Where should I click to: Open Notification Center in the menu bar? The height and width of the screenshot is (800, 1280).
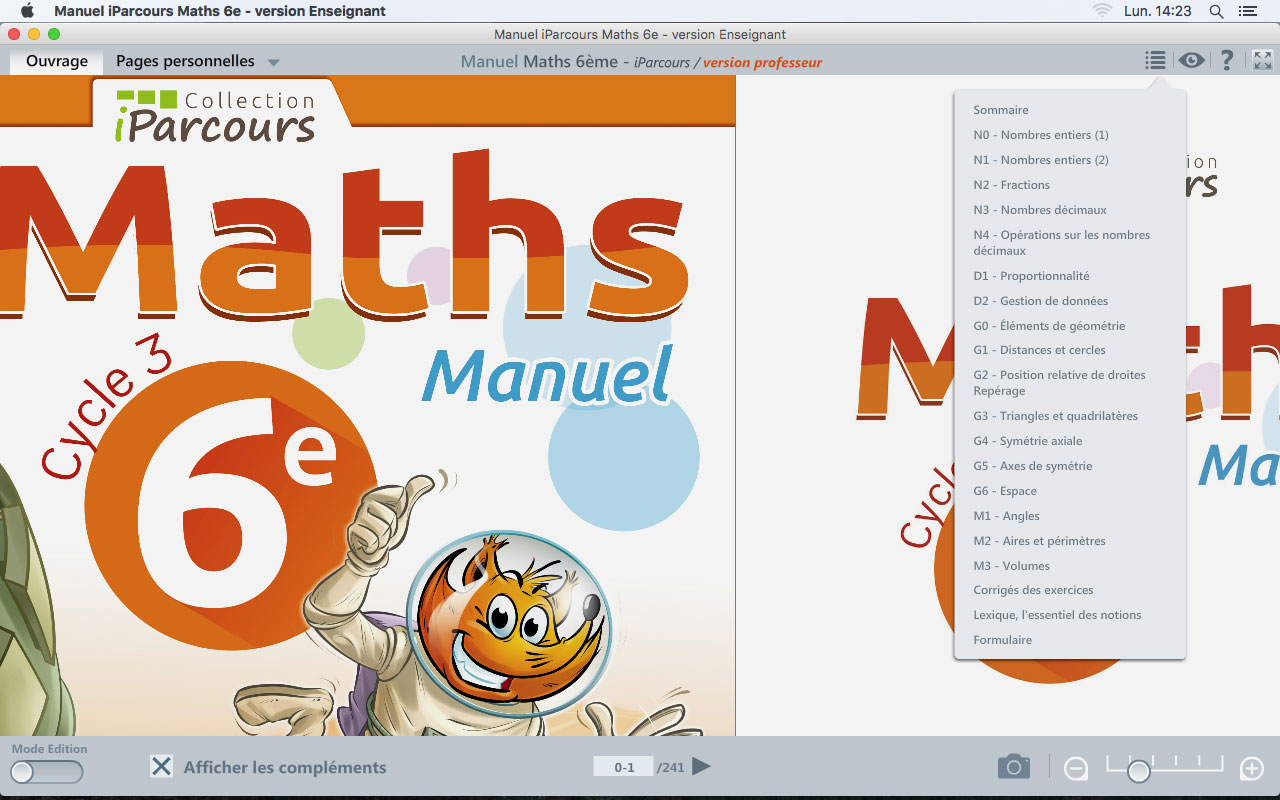click(1247, 11)
